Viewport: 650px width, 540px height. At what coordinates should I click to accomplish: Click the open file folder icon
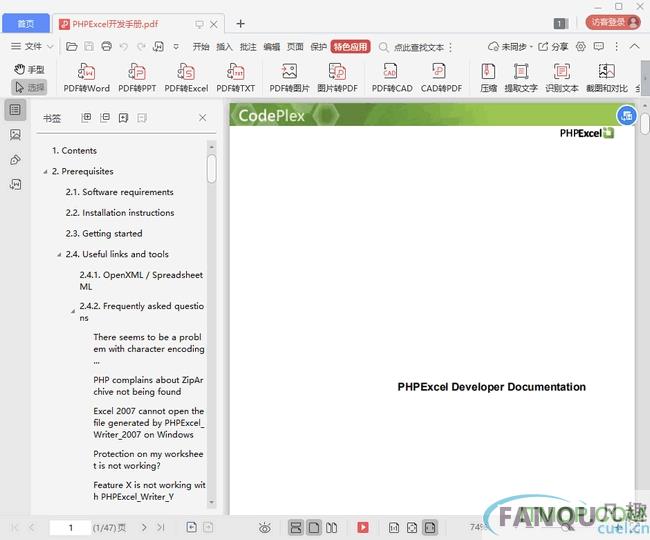[x=72, y=46]
